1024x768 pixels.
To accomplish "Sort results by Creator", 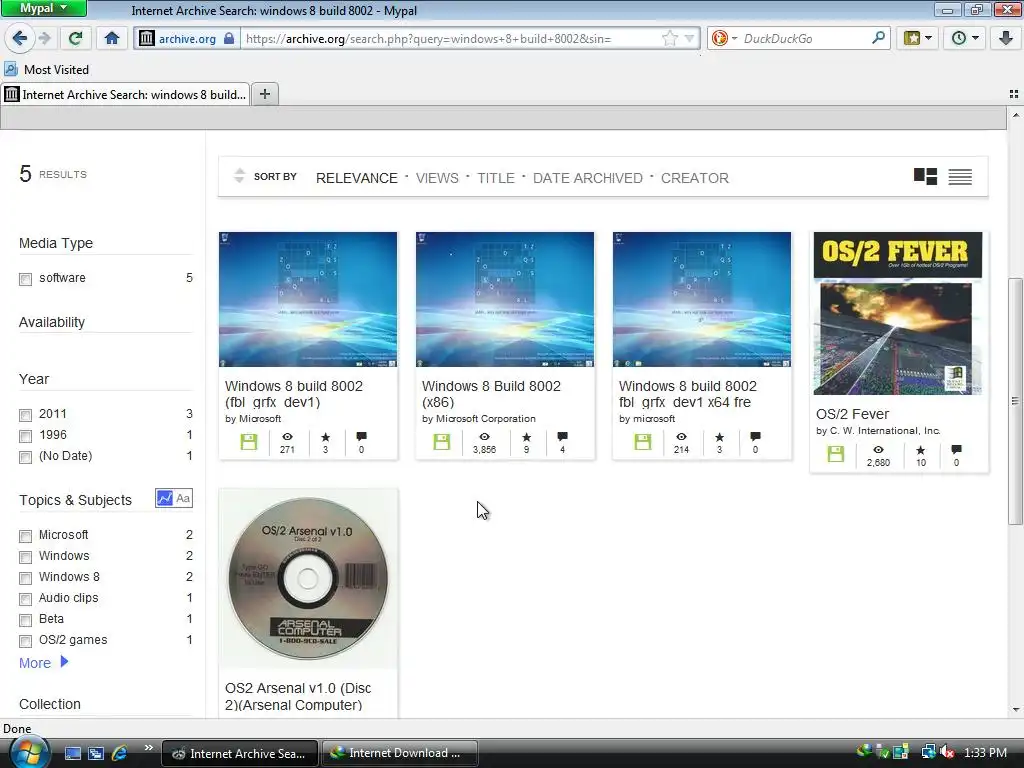I will pyautogui.click(x=694, y=178).
